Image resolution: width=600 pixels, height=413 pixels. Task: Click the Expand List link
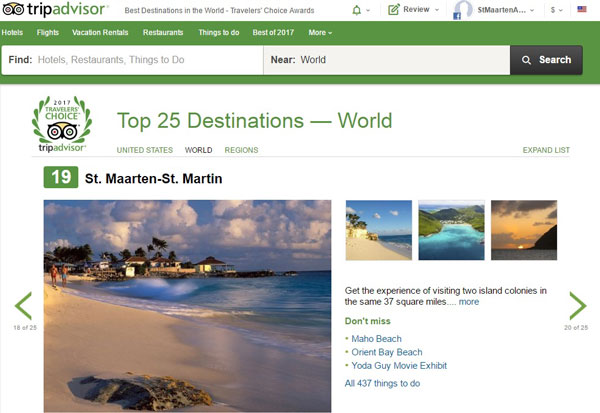546,150
